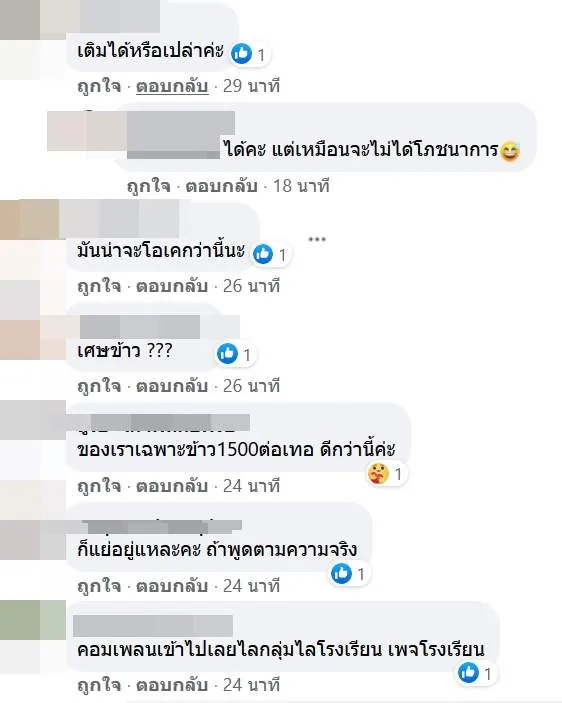Viewport: 562px width, 703px height.
Task: Reply to the 18 นาที nested comment
Action: point(222,186)
